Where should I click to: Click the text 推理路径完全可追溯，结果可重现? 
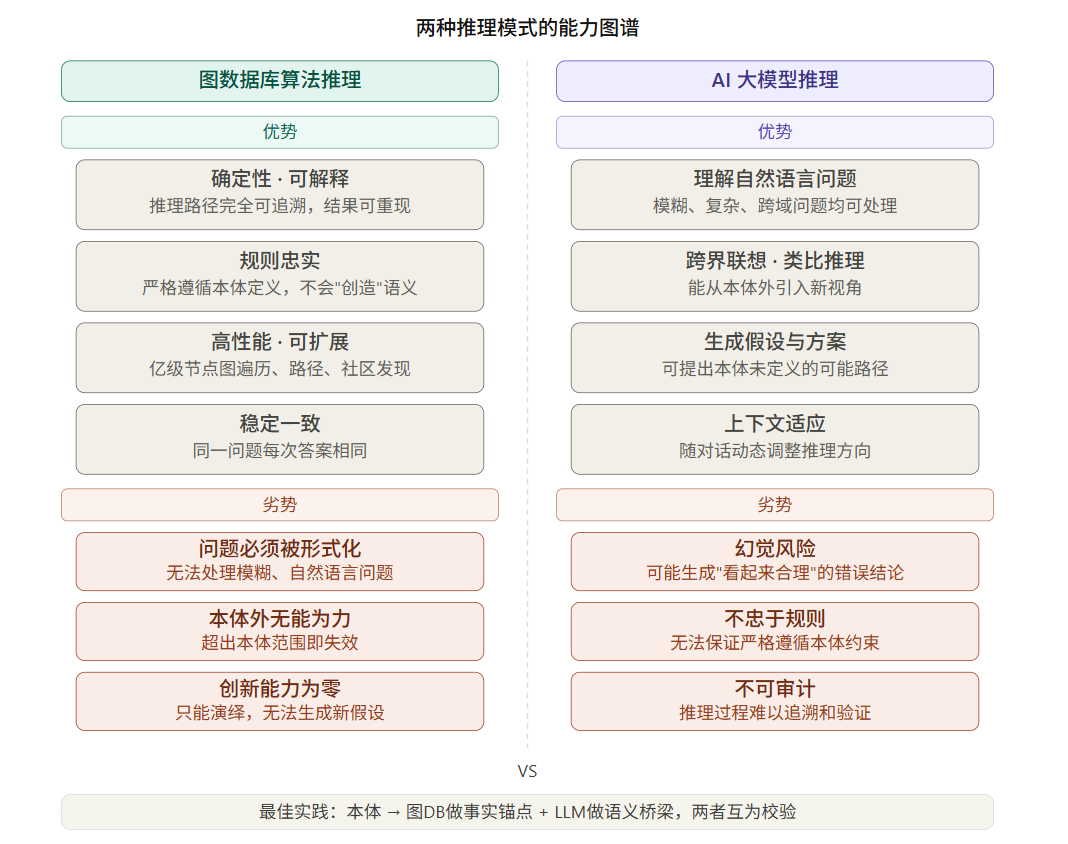[280, 206]
